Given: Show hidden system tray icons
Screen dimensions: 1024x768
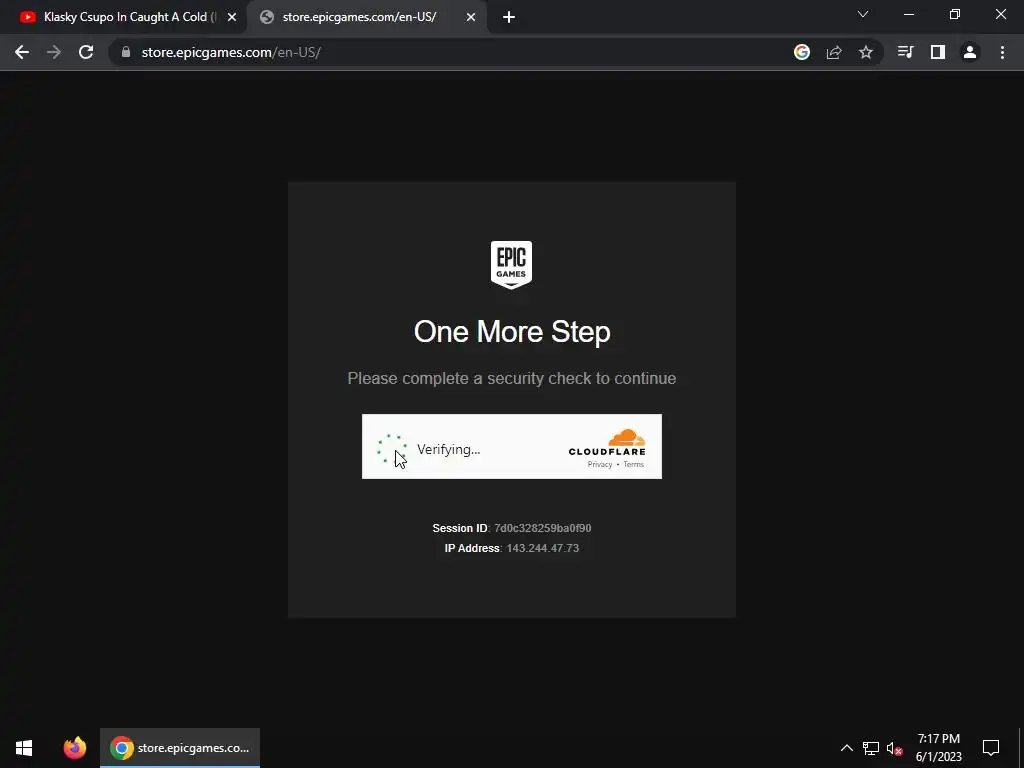Looking at the screenshot, I should (x=846, y=748).
